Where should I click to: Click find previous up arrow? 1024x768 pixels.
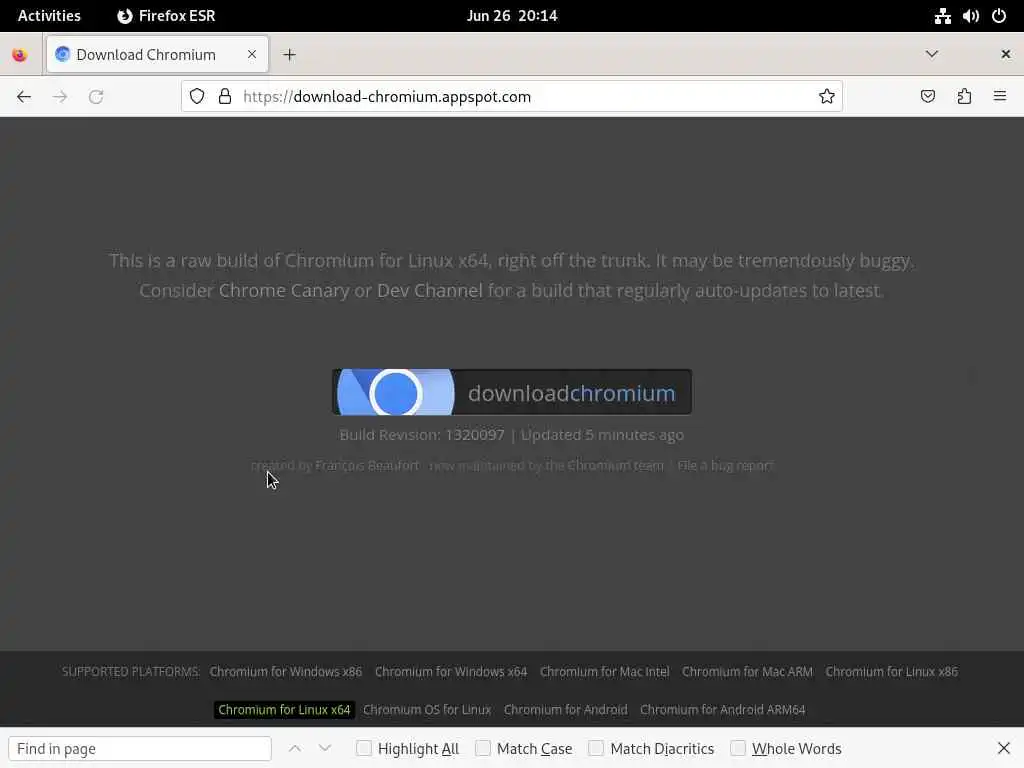(295, 748)
